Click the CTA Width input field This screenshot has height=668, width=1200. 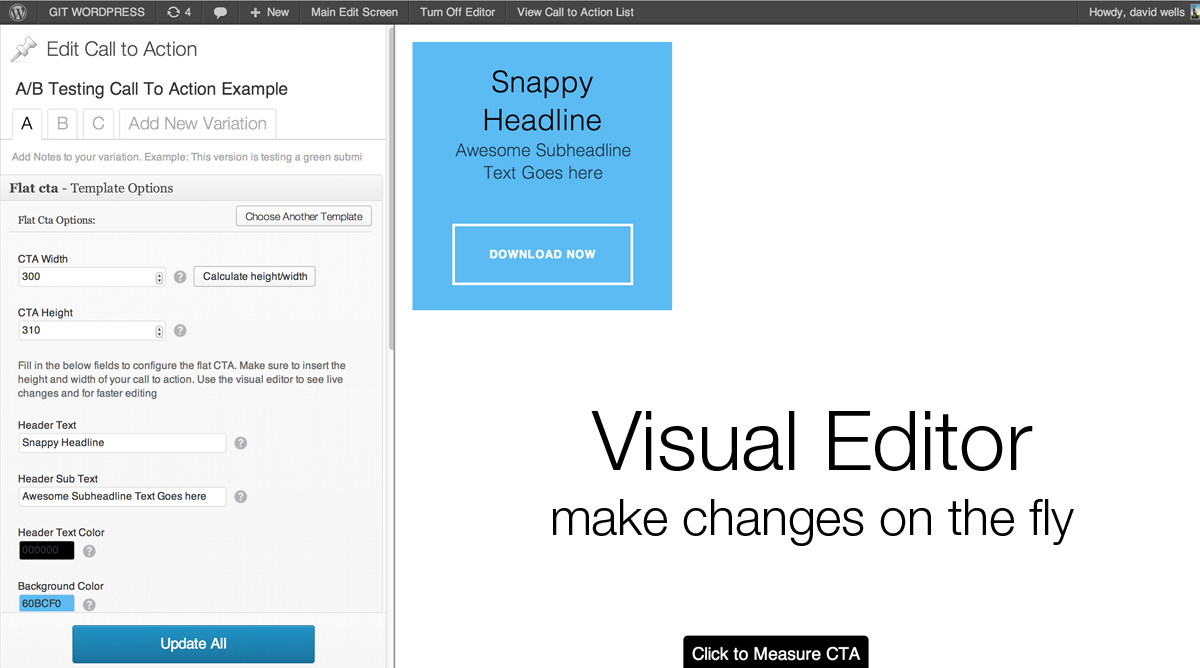pos(92,277)
